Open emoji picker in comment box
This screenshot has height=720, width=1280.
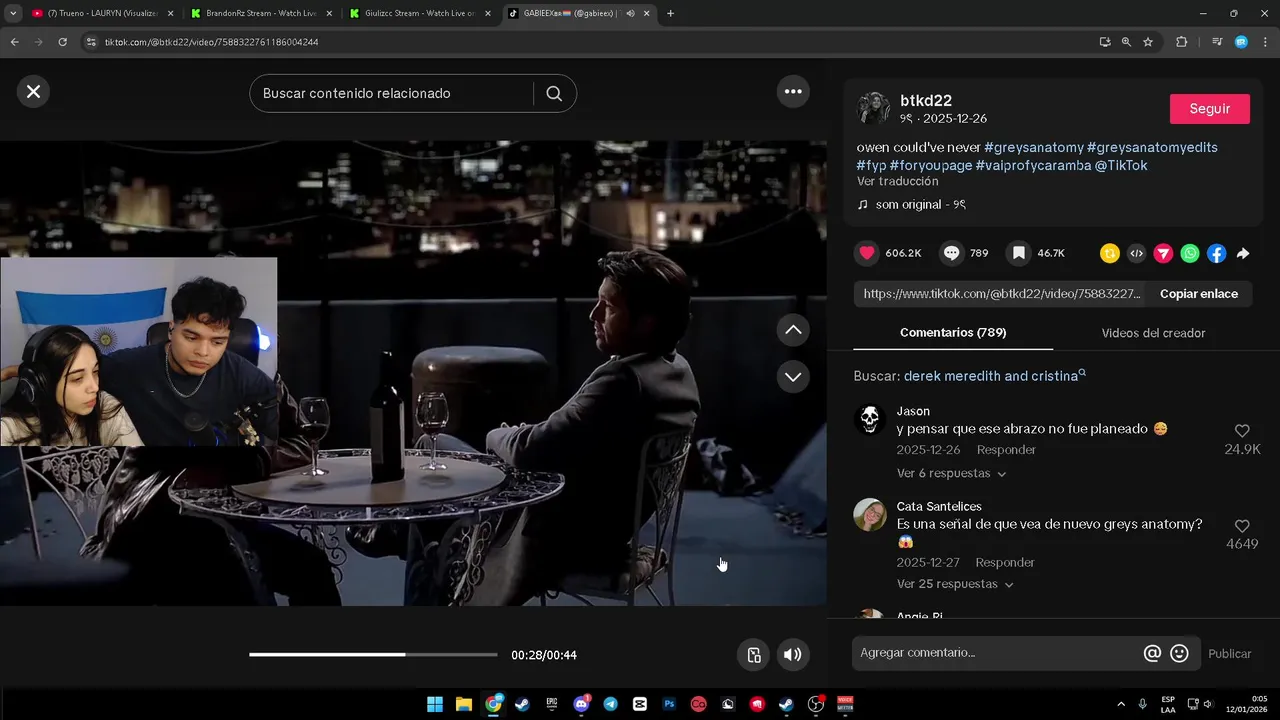1179,653
